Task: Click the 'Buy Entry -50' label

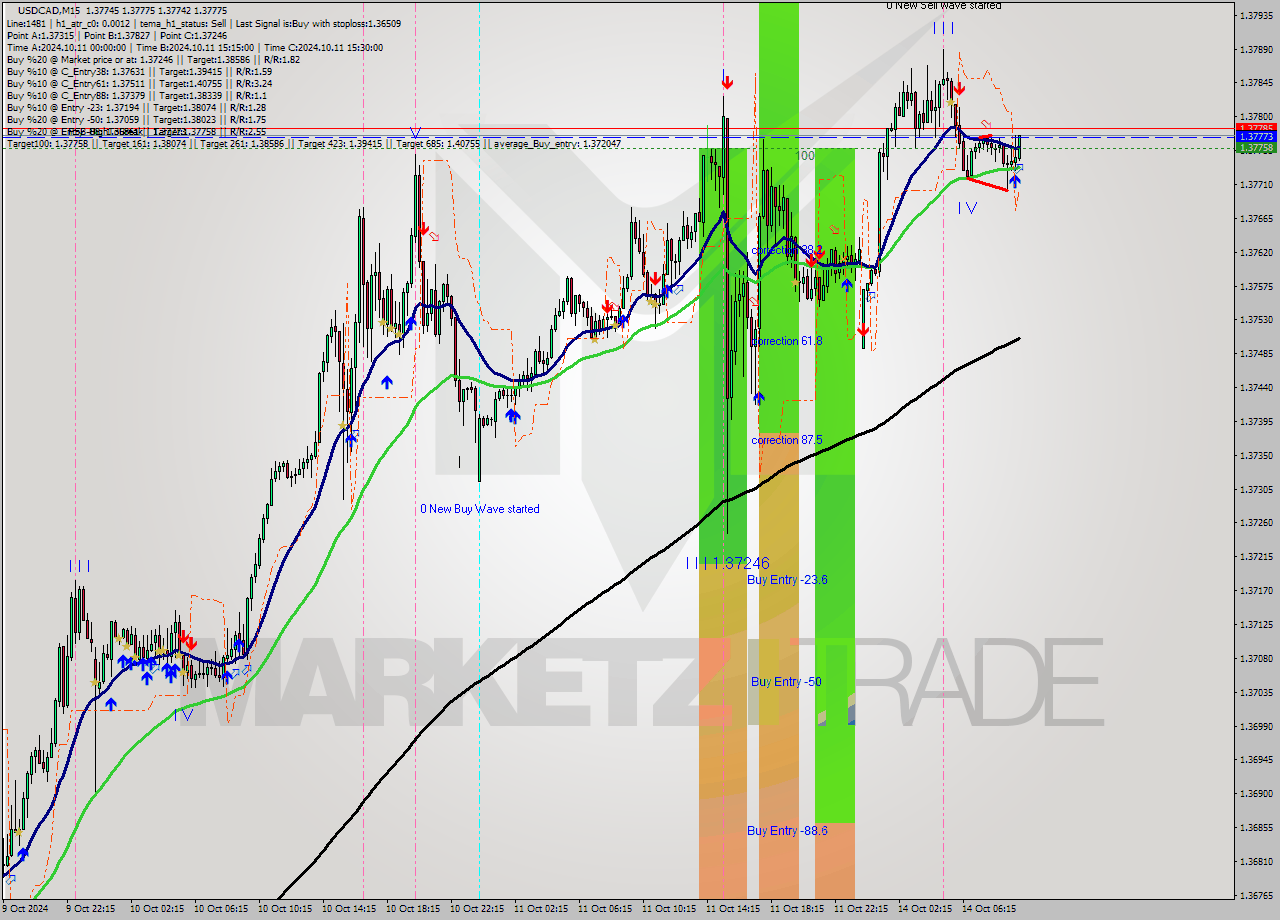Action: point(786,682)
